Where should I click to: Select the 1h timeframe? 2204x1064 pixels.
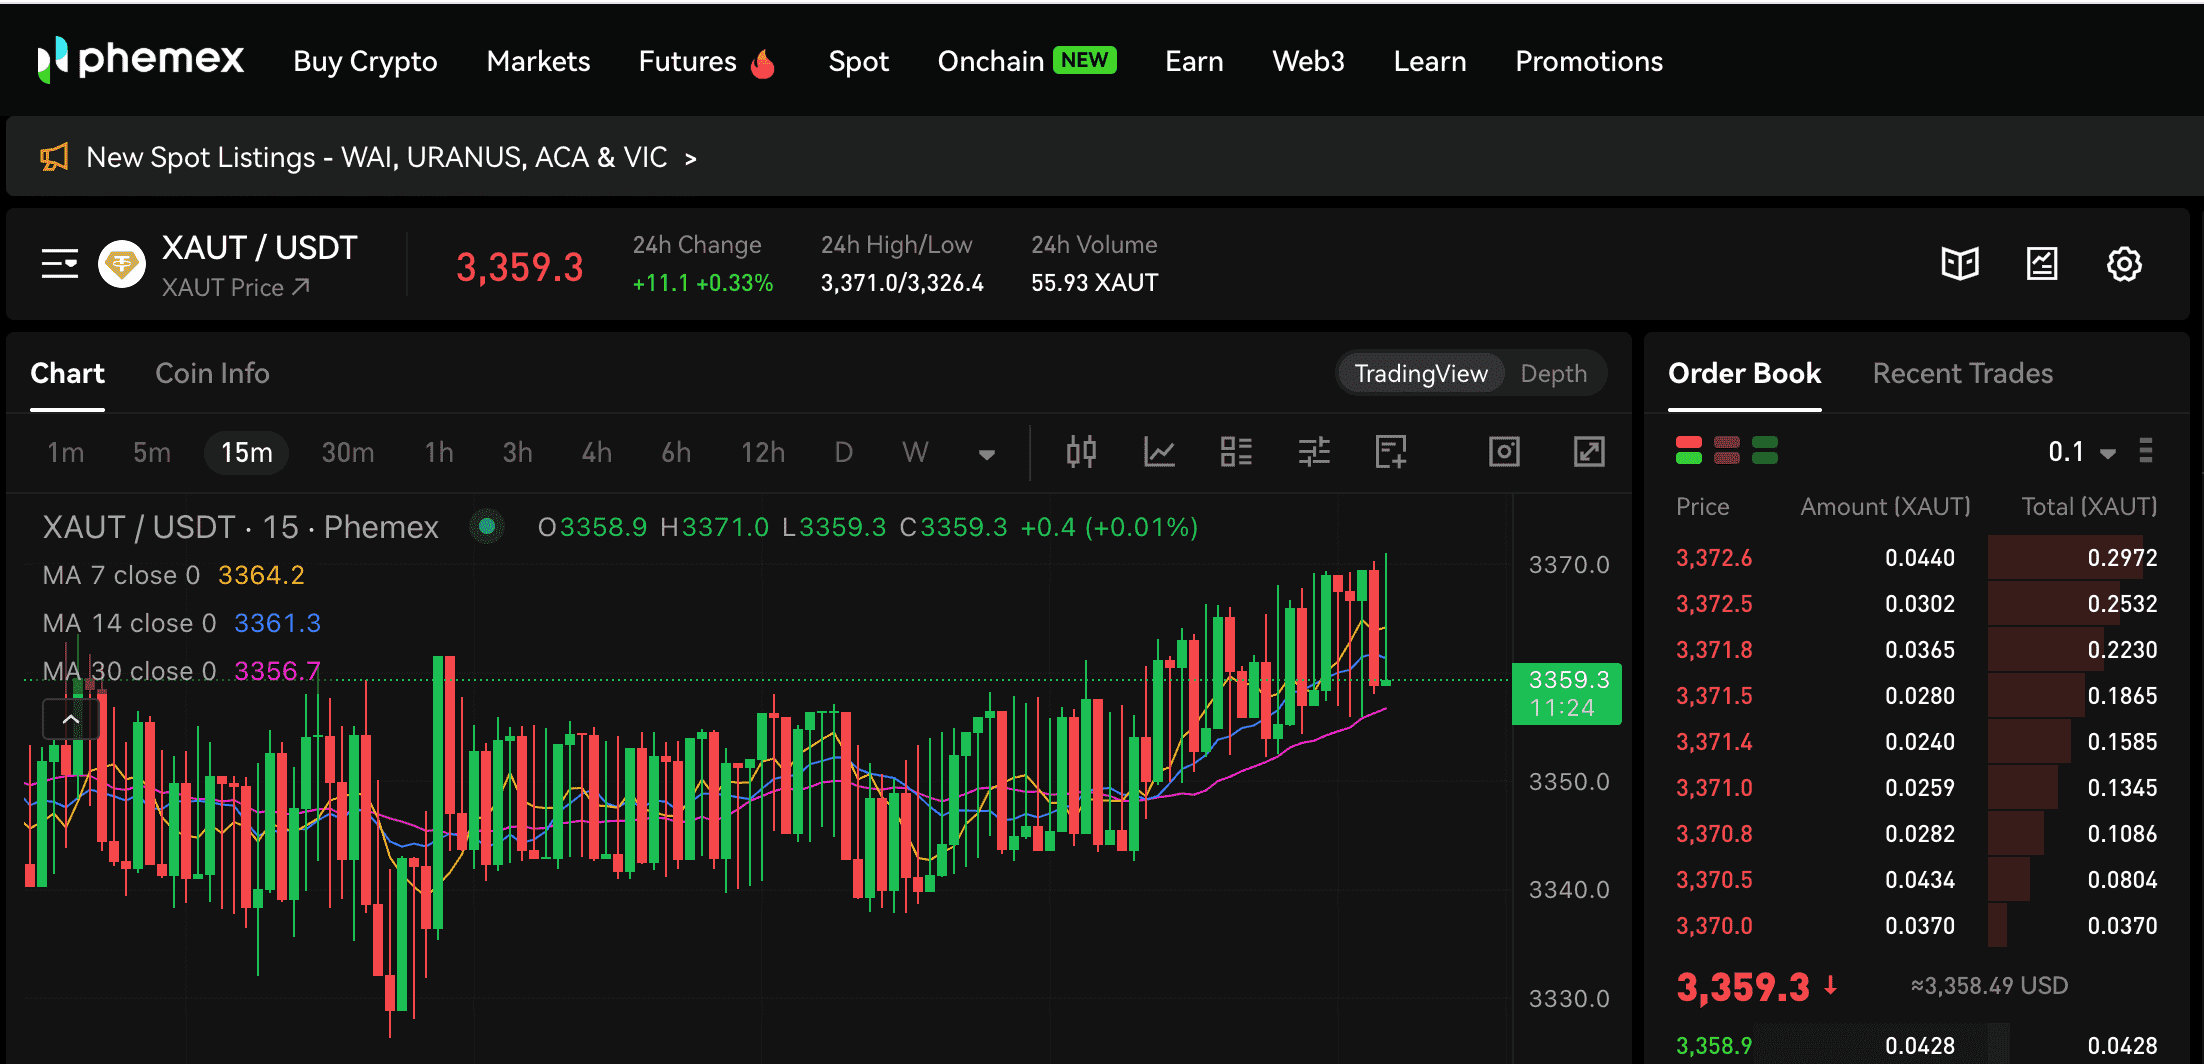[x=439, y=452]
